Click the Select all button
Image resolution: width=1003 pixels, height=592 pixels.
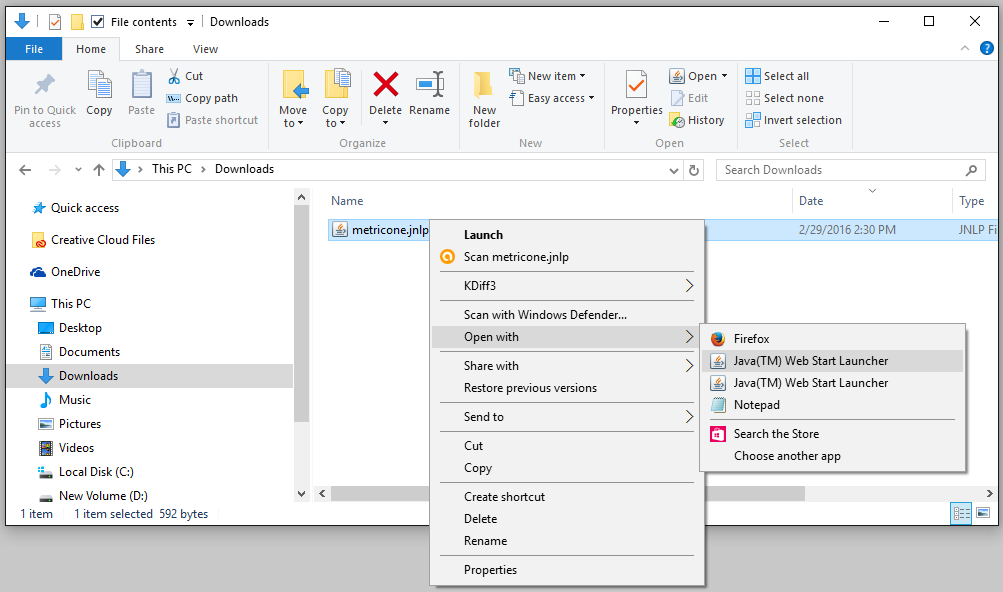[x=777, y=76]
